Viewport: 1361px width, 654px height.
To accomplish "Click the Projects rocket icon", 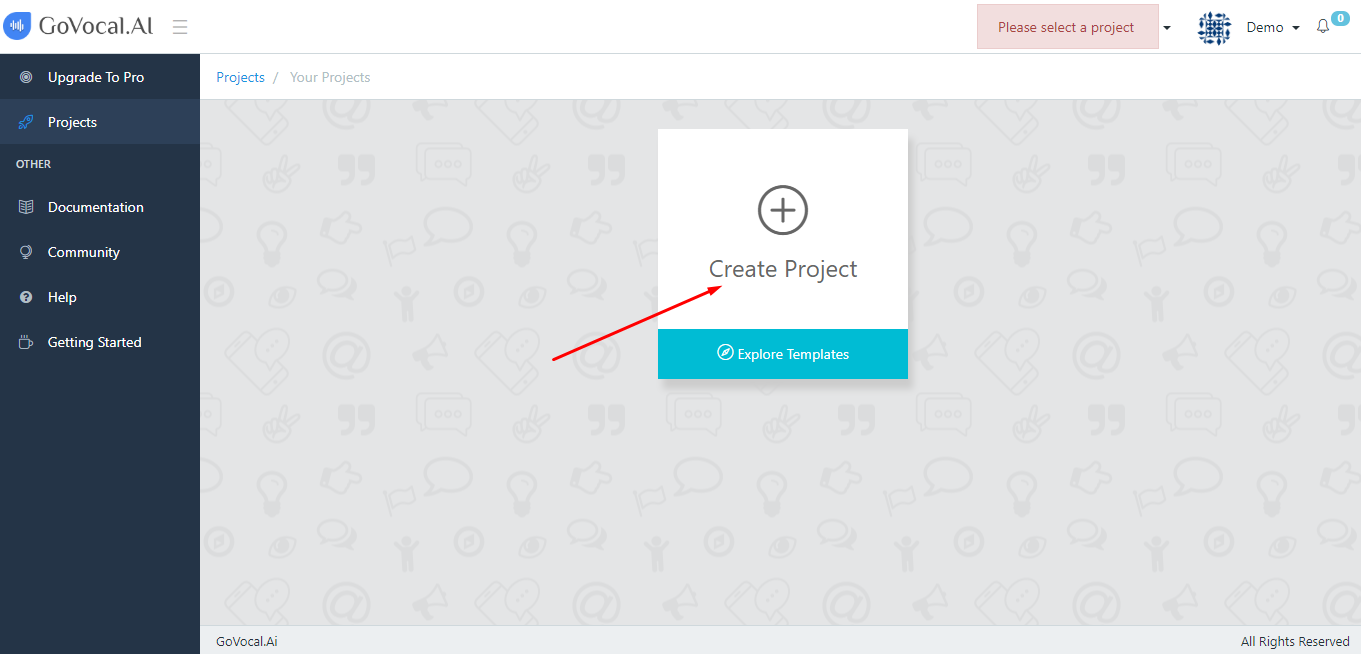I will tap(26, 122).
